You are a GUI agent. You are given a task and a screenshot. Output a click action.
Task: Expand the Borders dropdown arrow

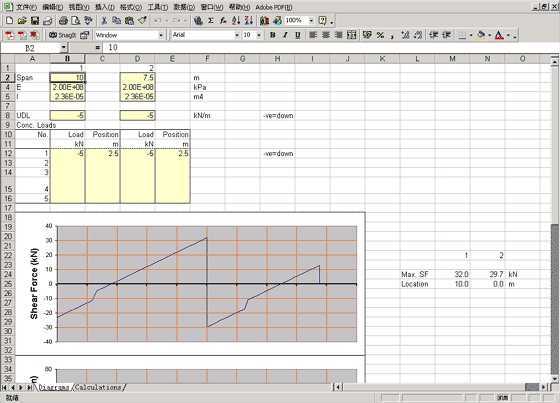(x=471, y=35)
